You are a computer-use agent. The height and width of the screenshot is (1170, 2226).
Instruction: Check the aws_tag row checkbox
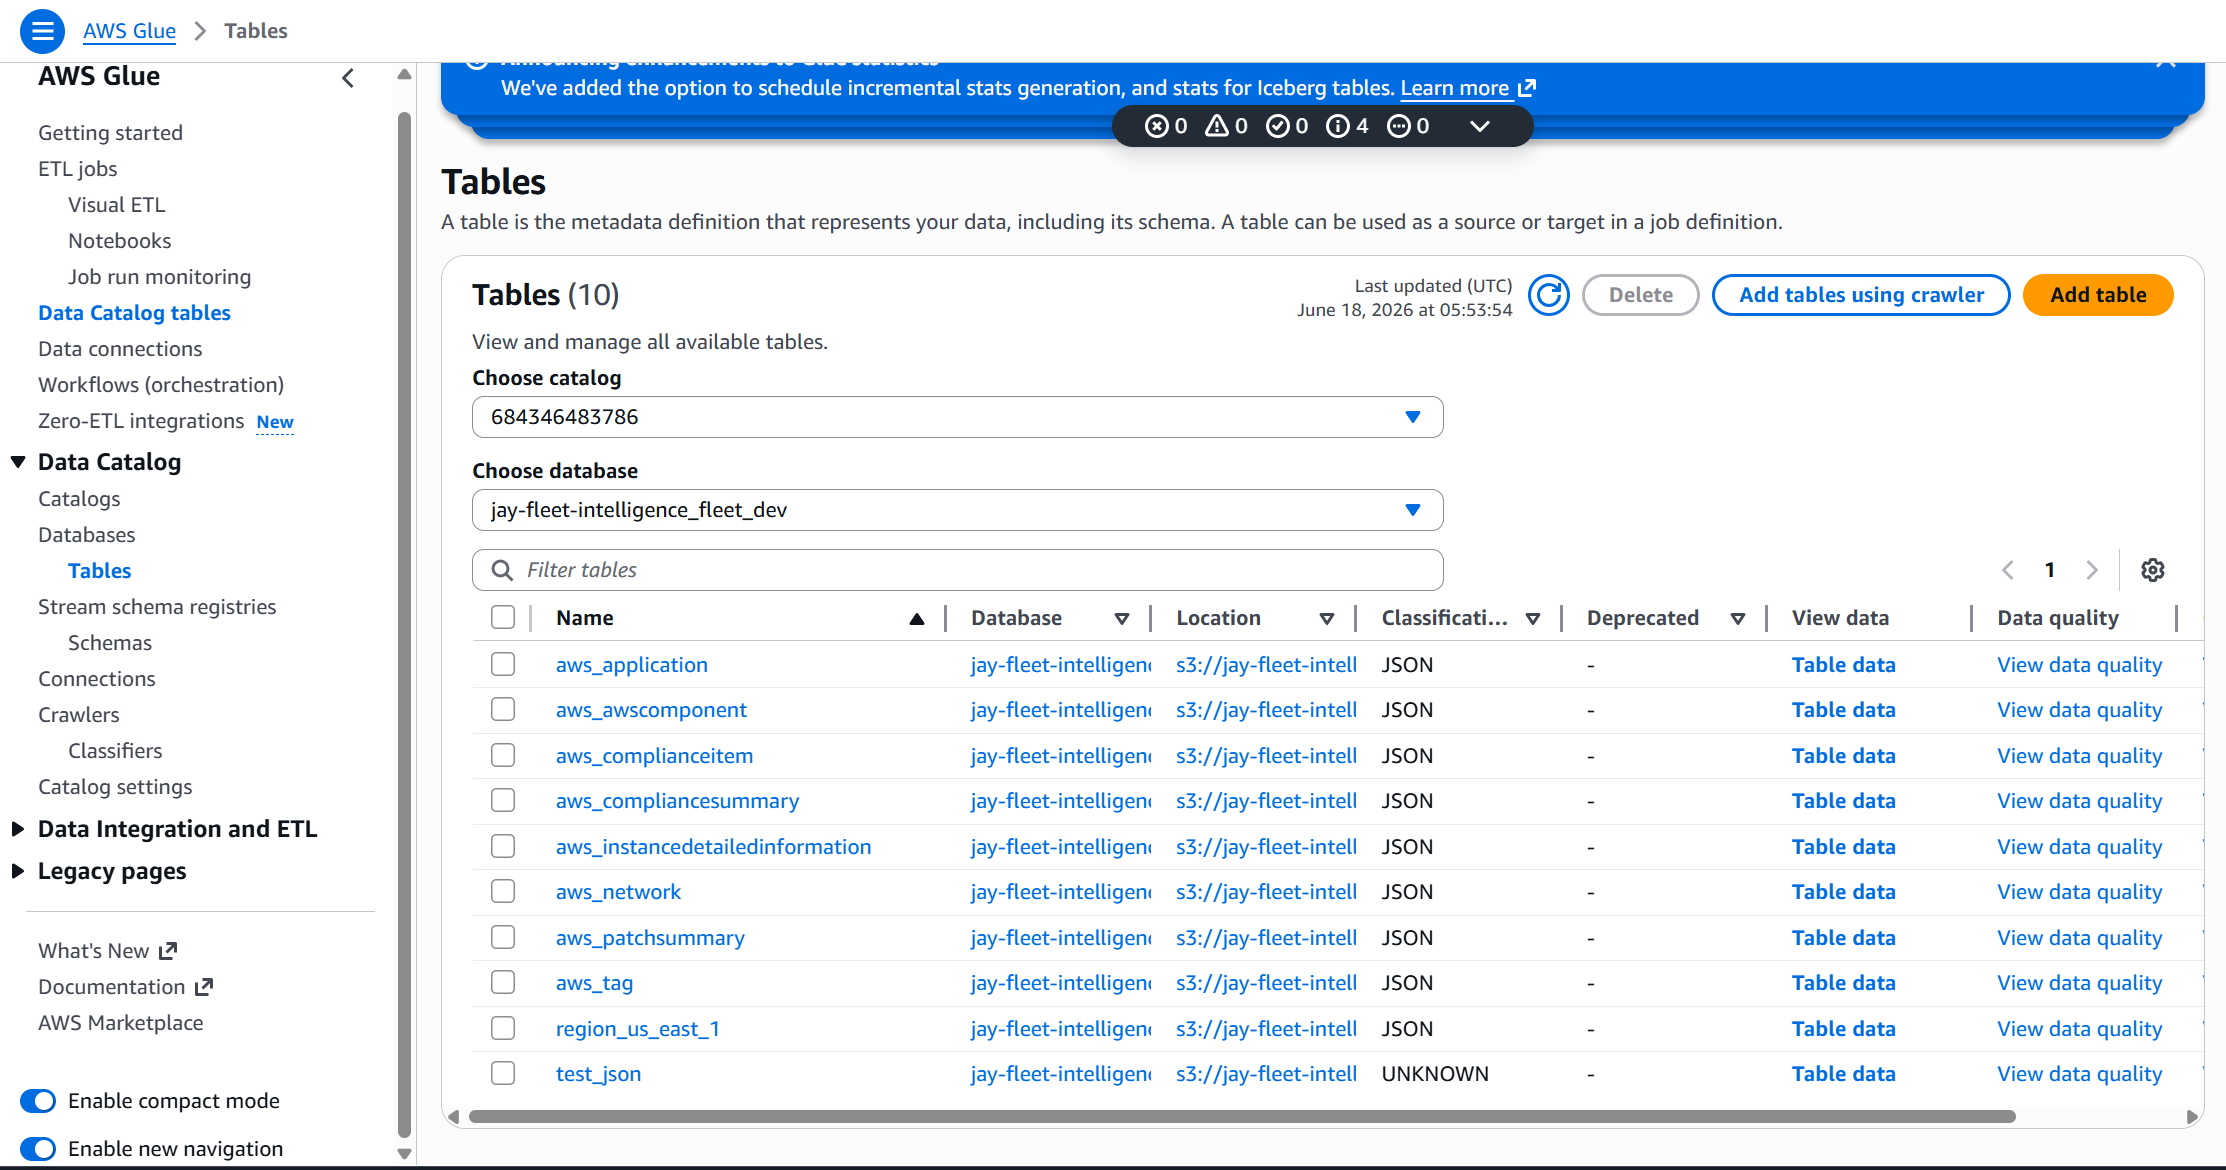tap(503, 983)
